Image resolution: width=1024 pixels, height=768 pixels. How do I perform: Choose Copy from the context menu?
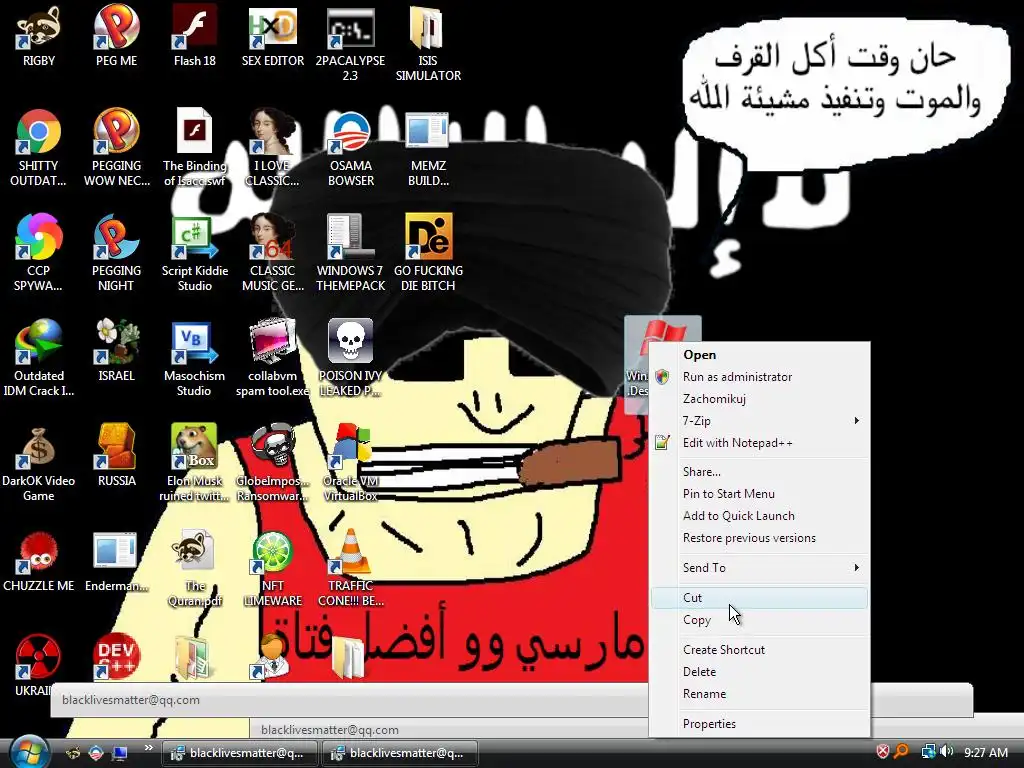(x=760, y=620)
